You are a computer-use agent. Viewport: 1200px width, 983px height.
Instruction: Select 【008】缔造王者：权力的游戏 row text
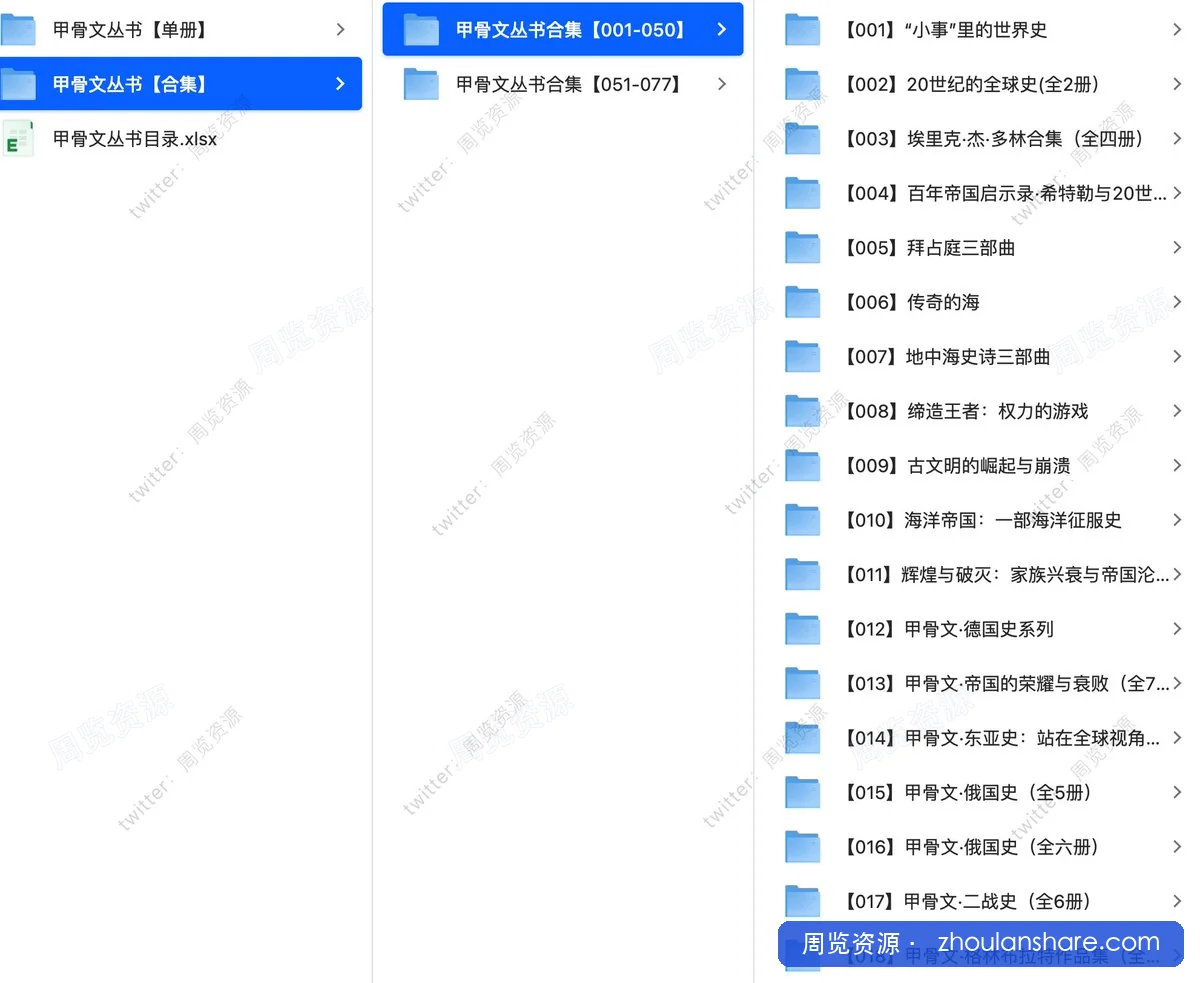[x=964, y=411]
